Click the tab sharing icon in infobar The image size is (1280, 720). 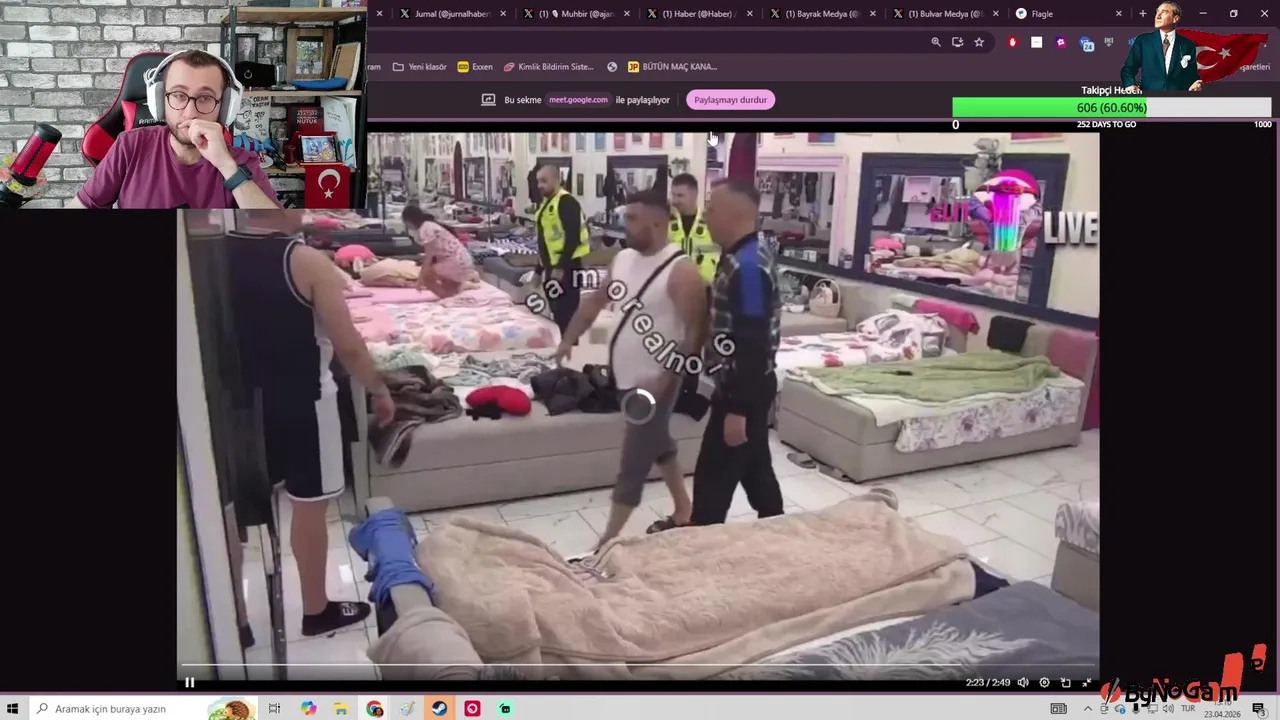(x=488, y=100)
